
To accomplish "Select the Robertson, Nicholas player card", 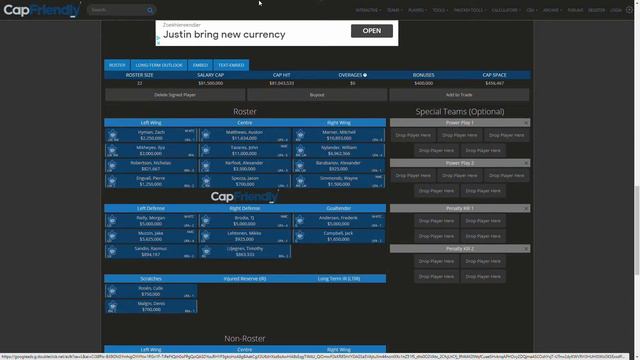I will pyautogui.click(x=151, y=166).
